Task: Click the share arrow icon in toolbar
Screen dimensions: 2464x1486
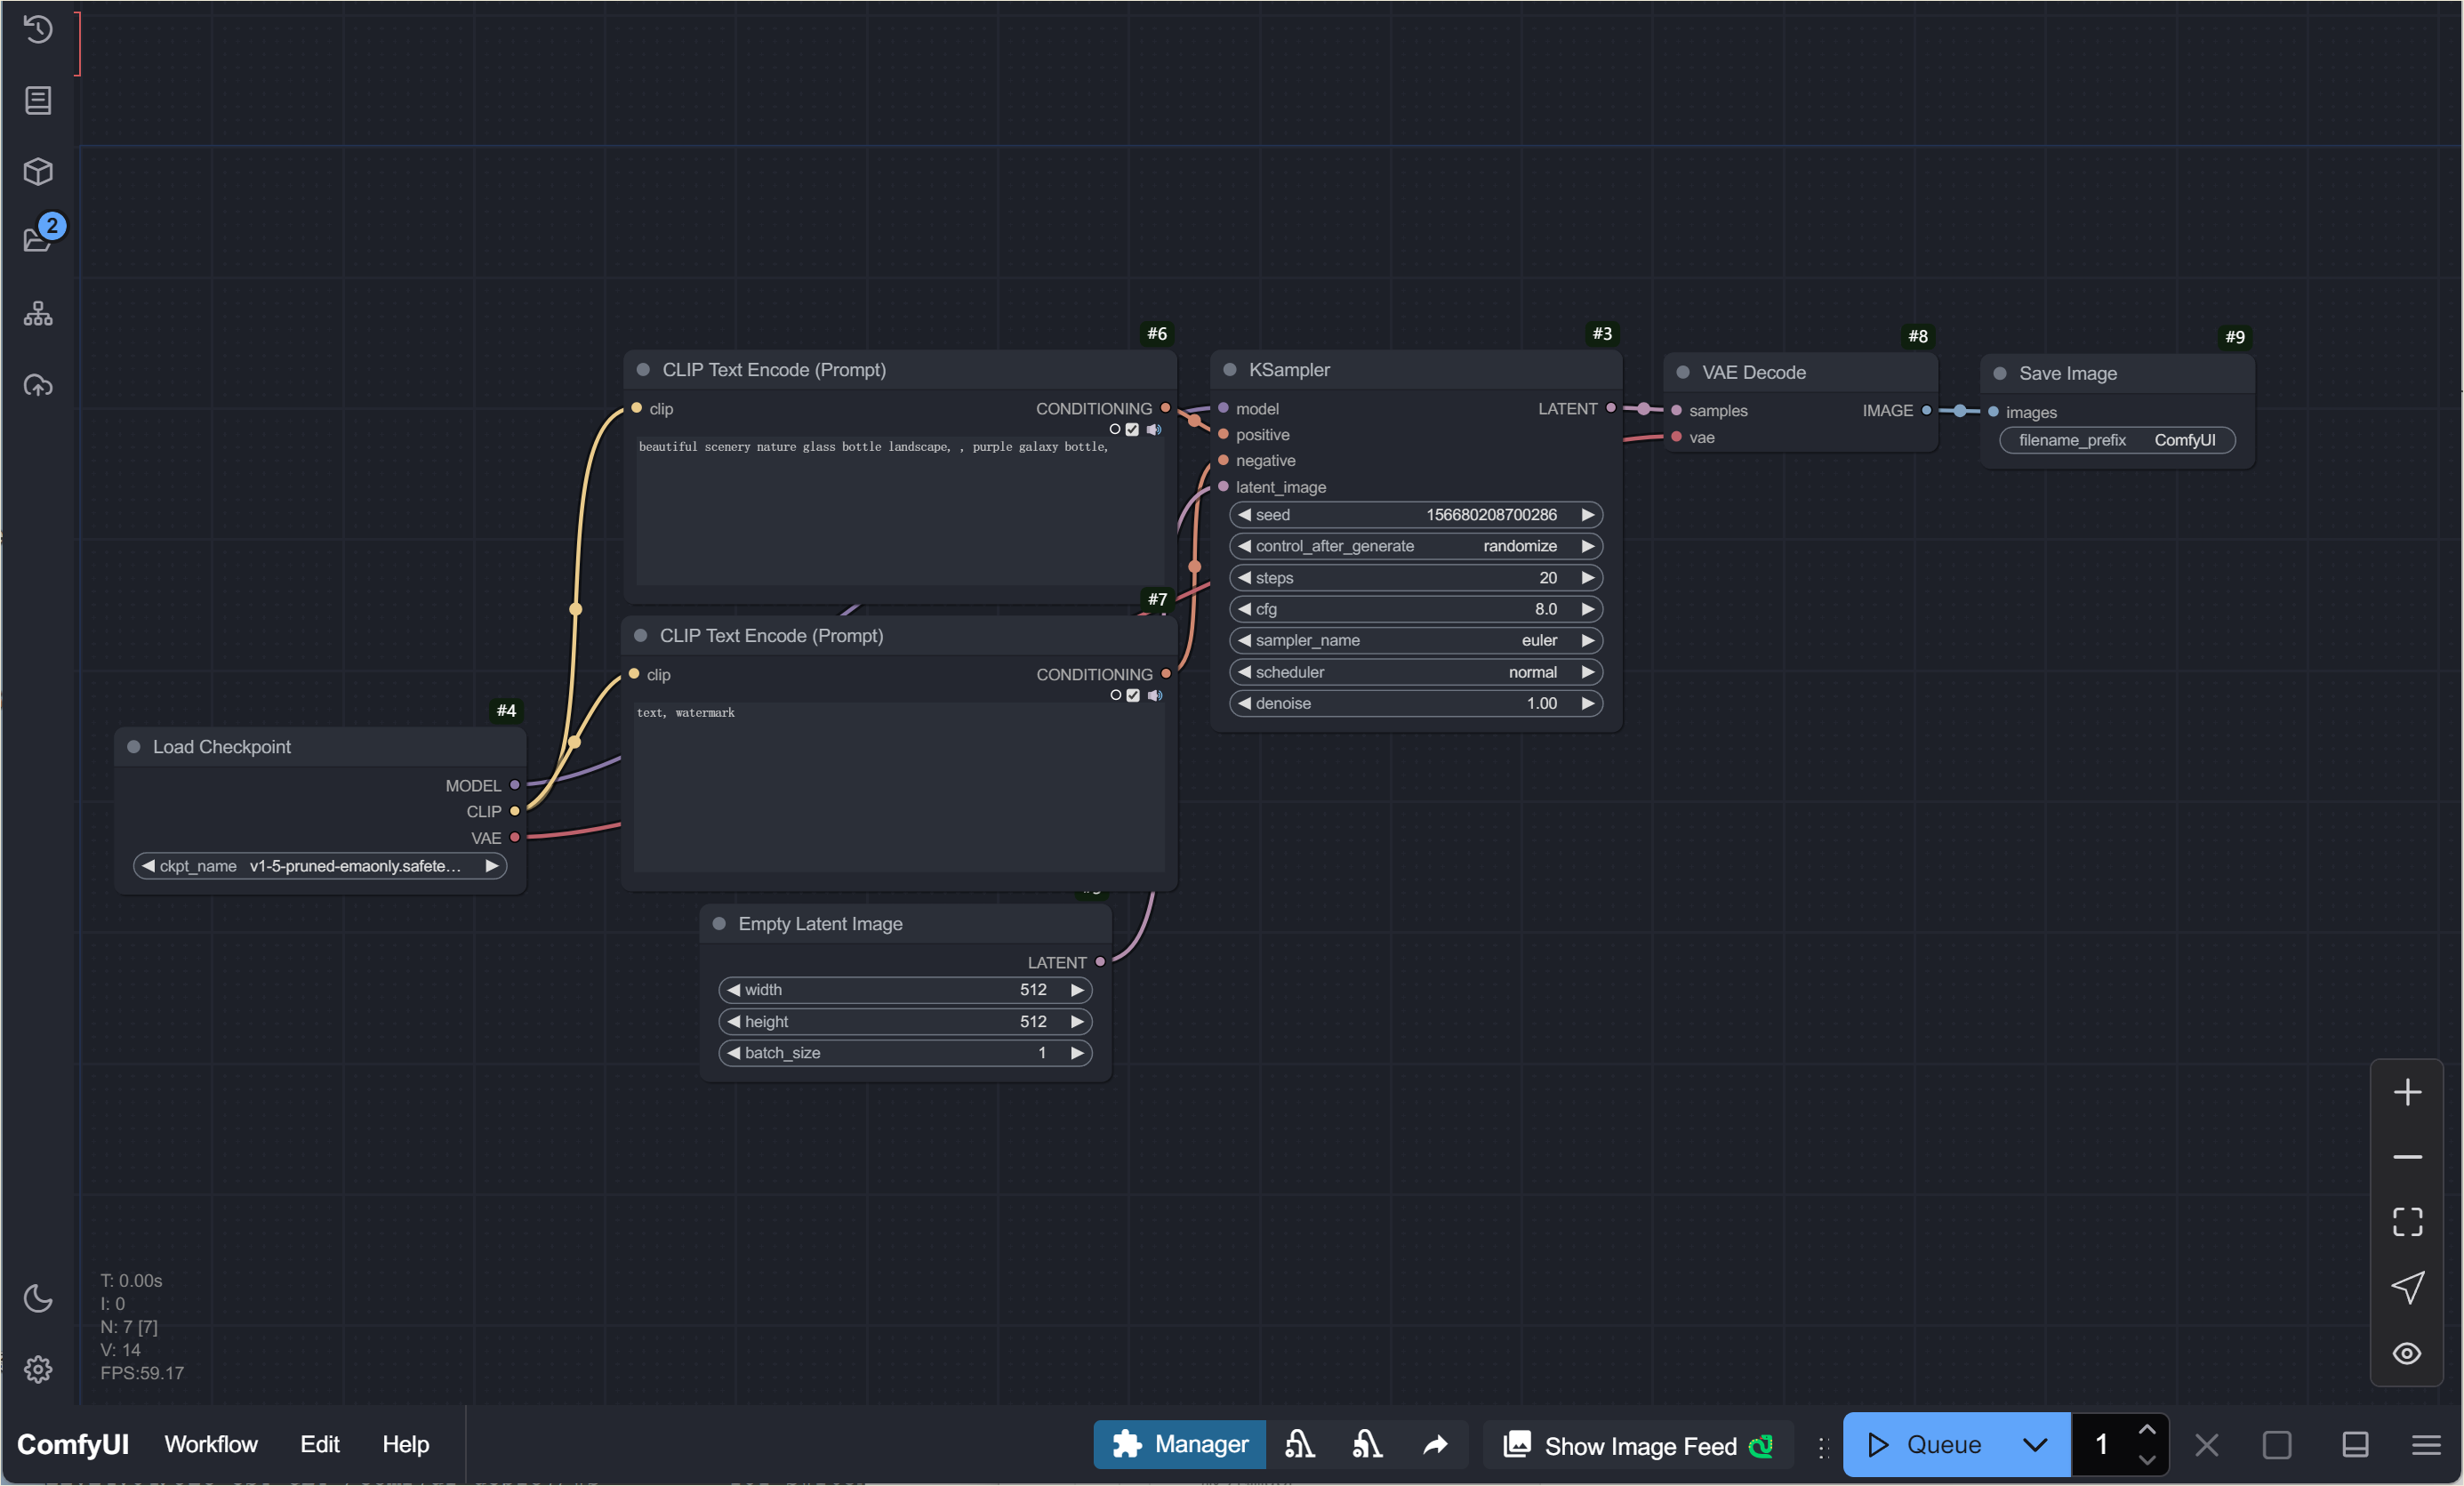Action: point(1435,1444)
